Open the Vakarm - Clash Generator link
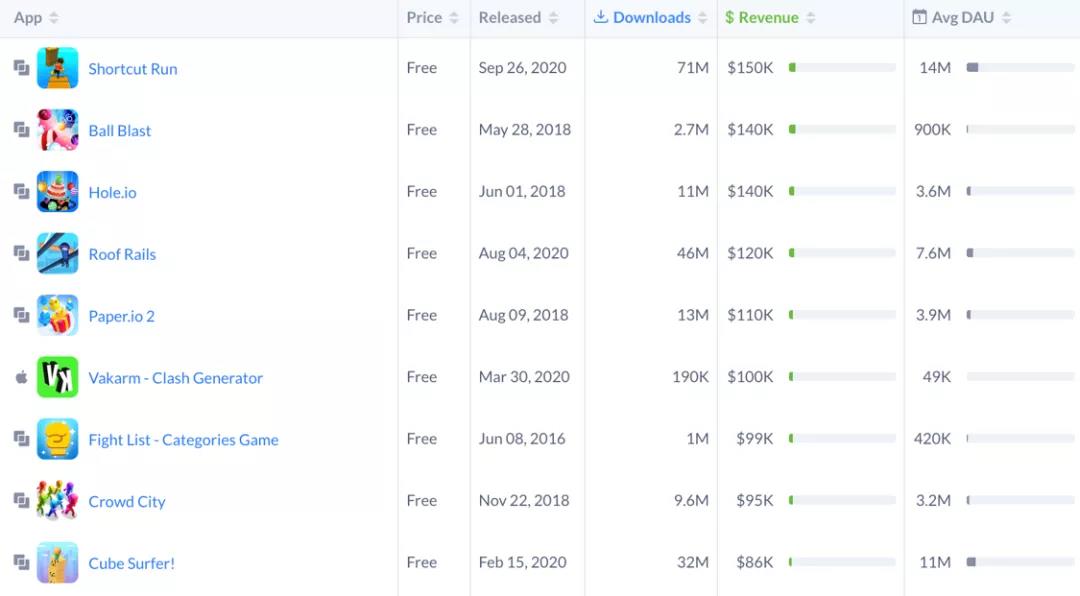This screenshot has width=1080, height=596. (176, 378)
